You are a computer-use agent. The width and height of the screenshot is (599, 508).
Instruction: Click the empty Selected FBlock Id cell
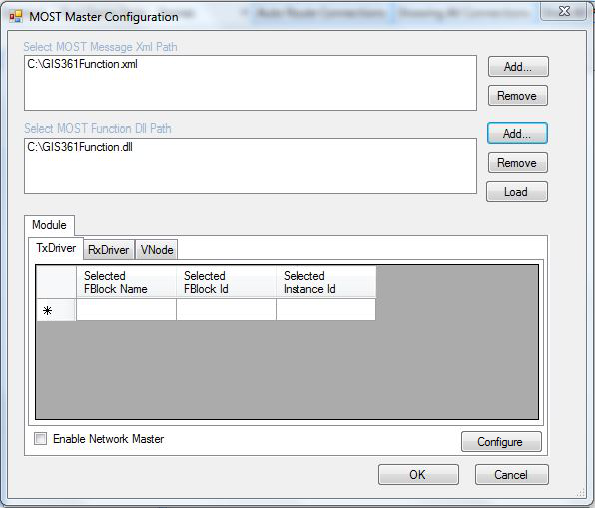point(227,310)
